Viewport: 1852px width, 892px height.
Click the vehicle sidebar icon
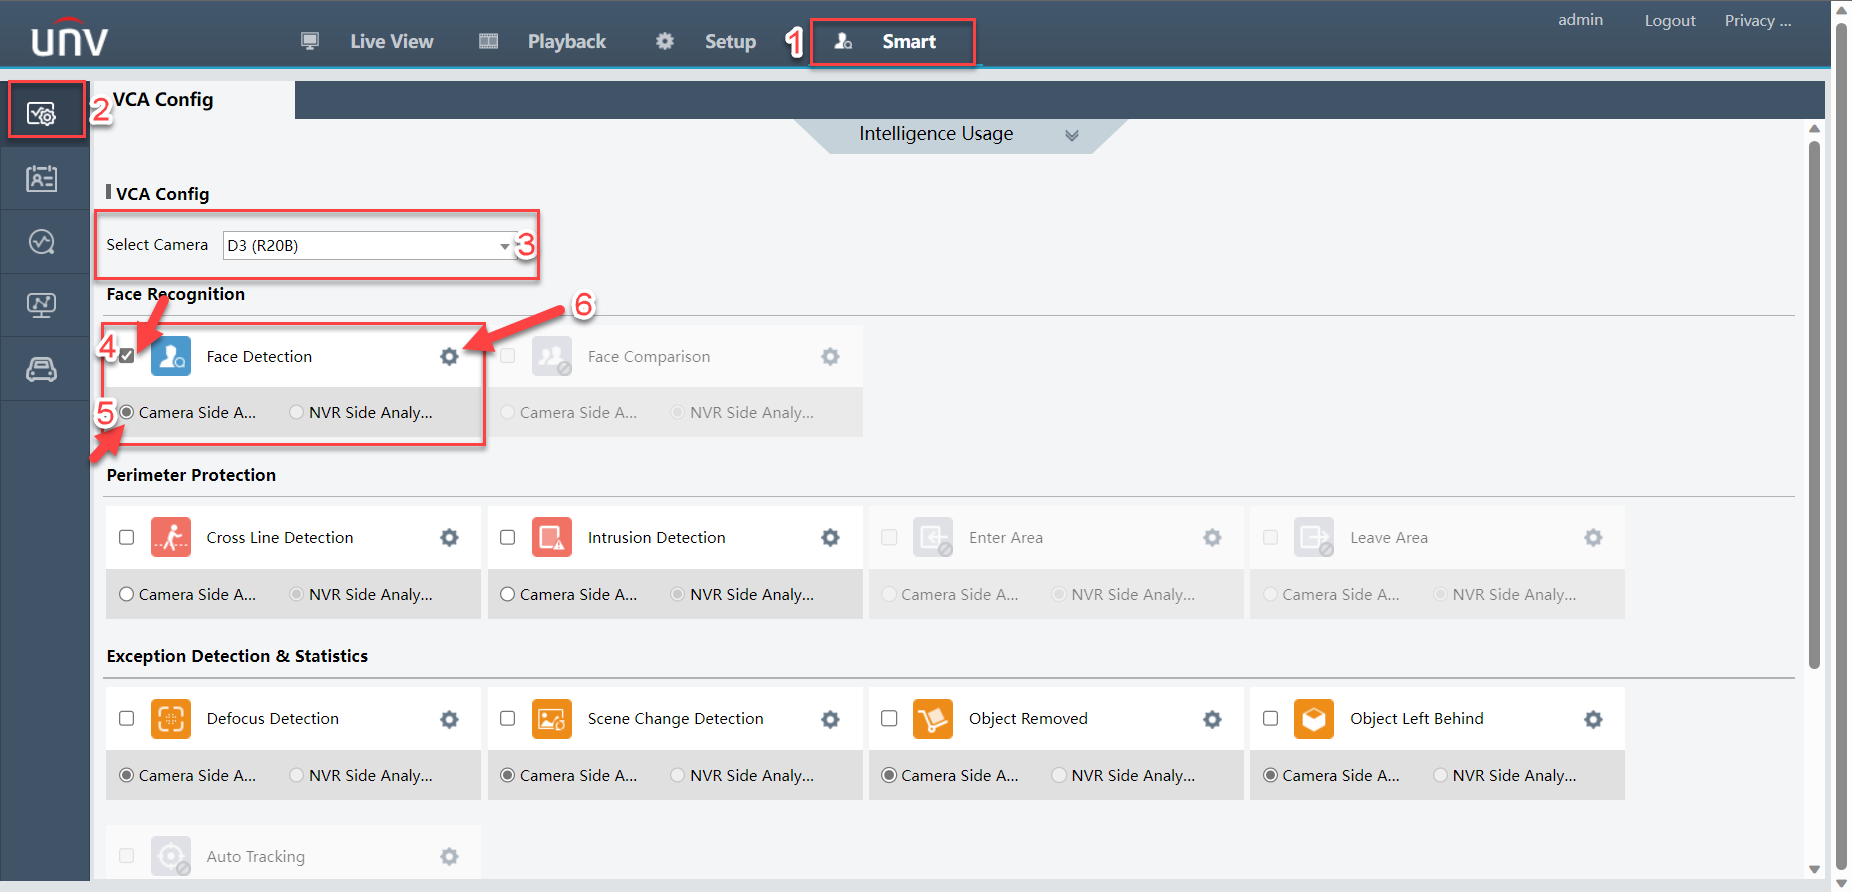pyautogui.click(x=42, y=370)
